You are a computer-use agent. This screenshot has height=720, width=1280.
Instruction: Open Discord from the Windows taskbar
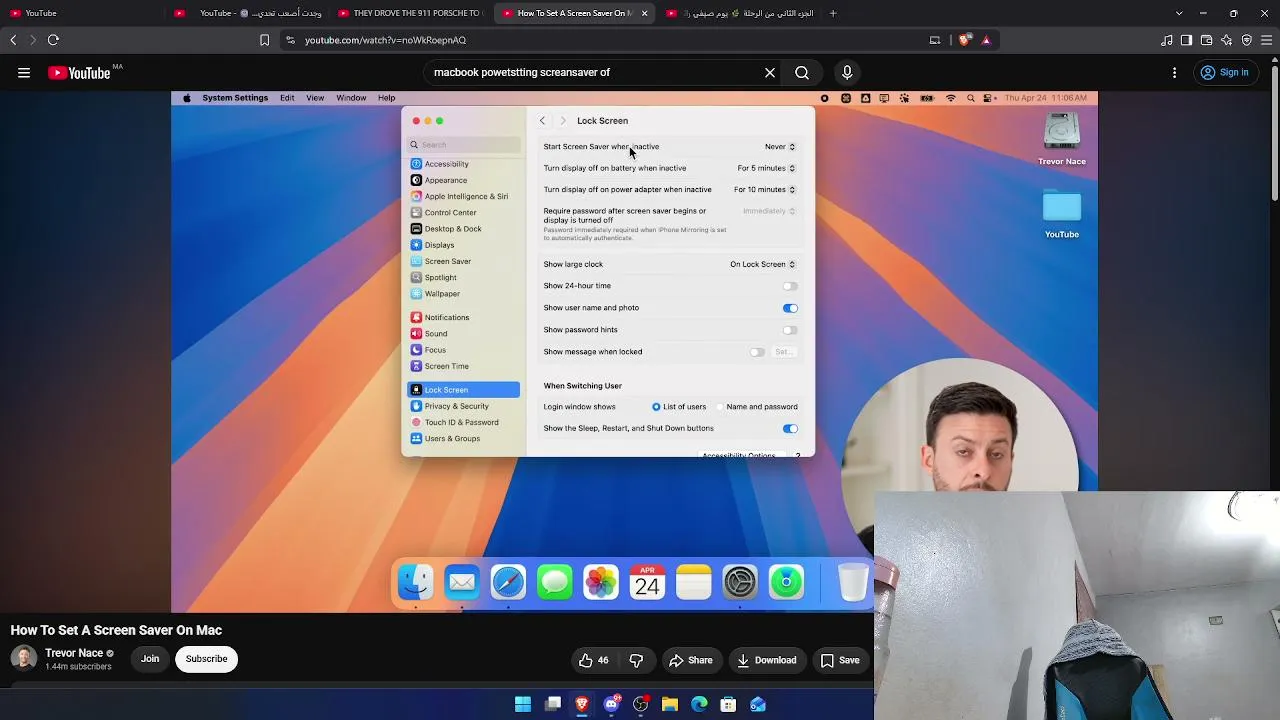[612, 705]
